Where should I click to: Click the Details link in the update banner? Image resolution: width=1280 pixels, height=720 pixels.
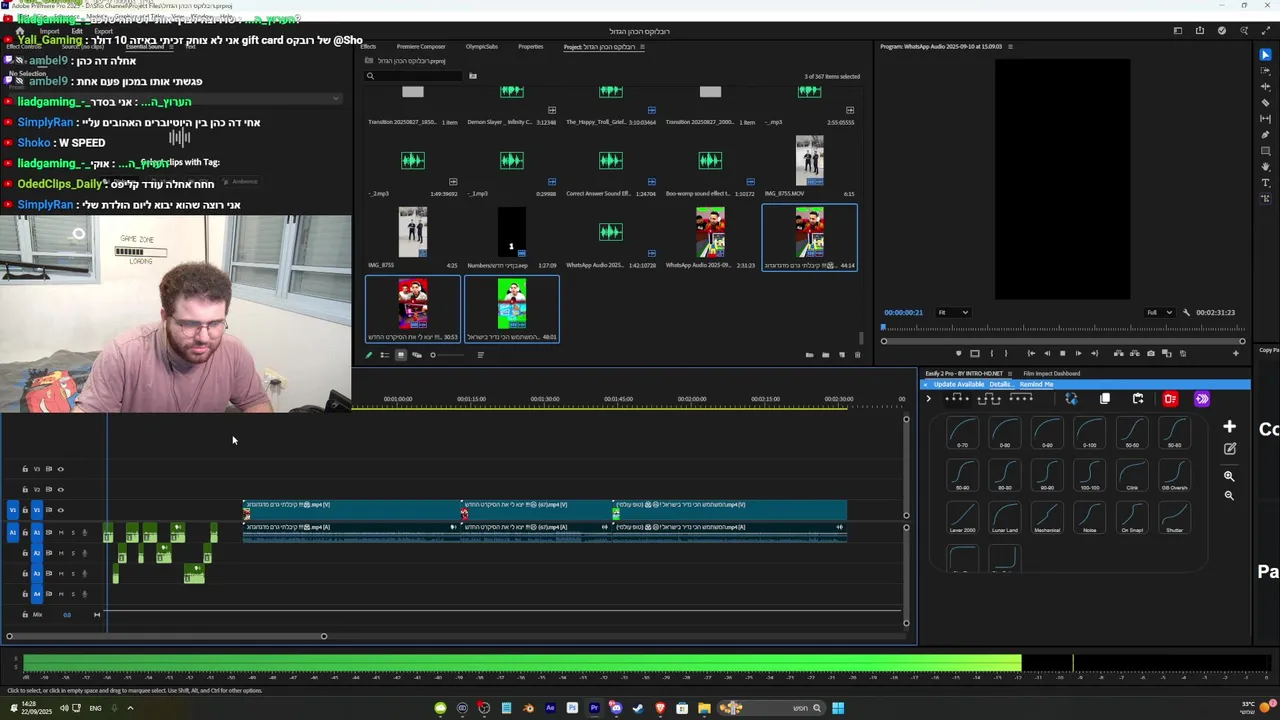1002,384
